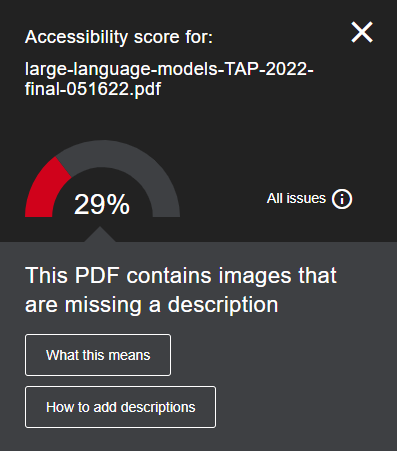Click the percent sign in the score
Viewport: 397px width, 451px height.
tap(118, 204)
